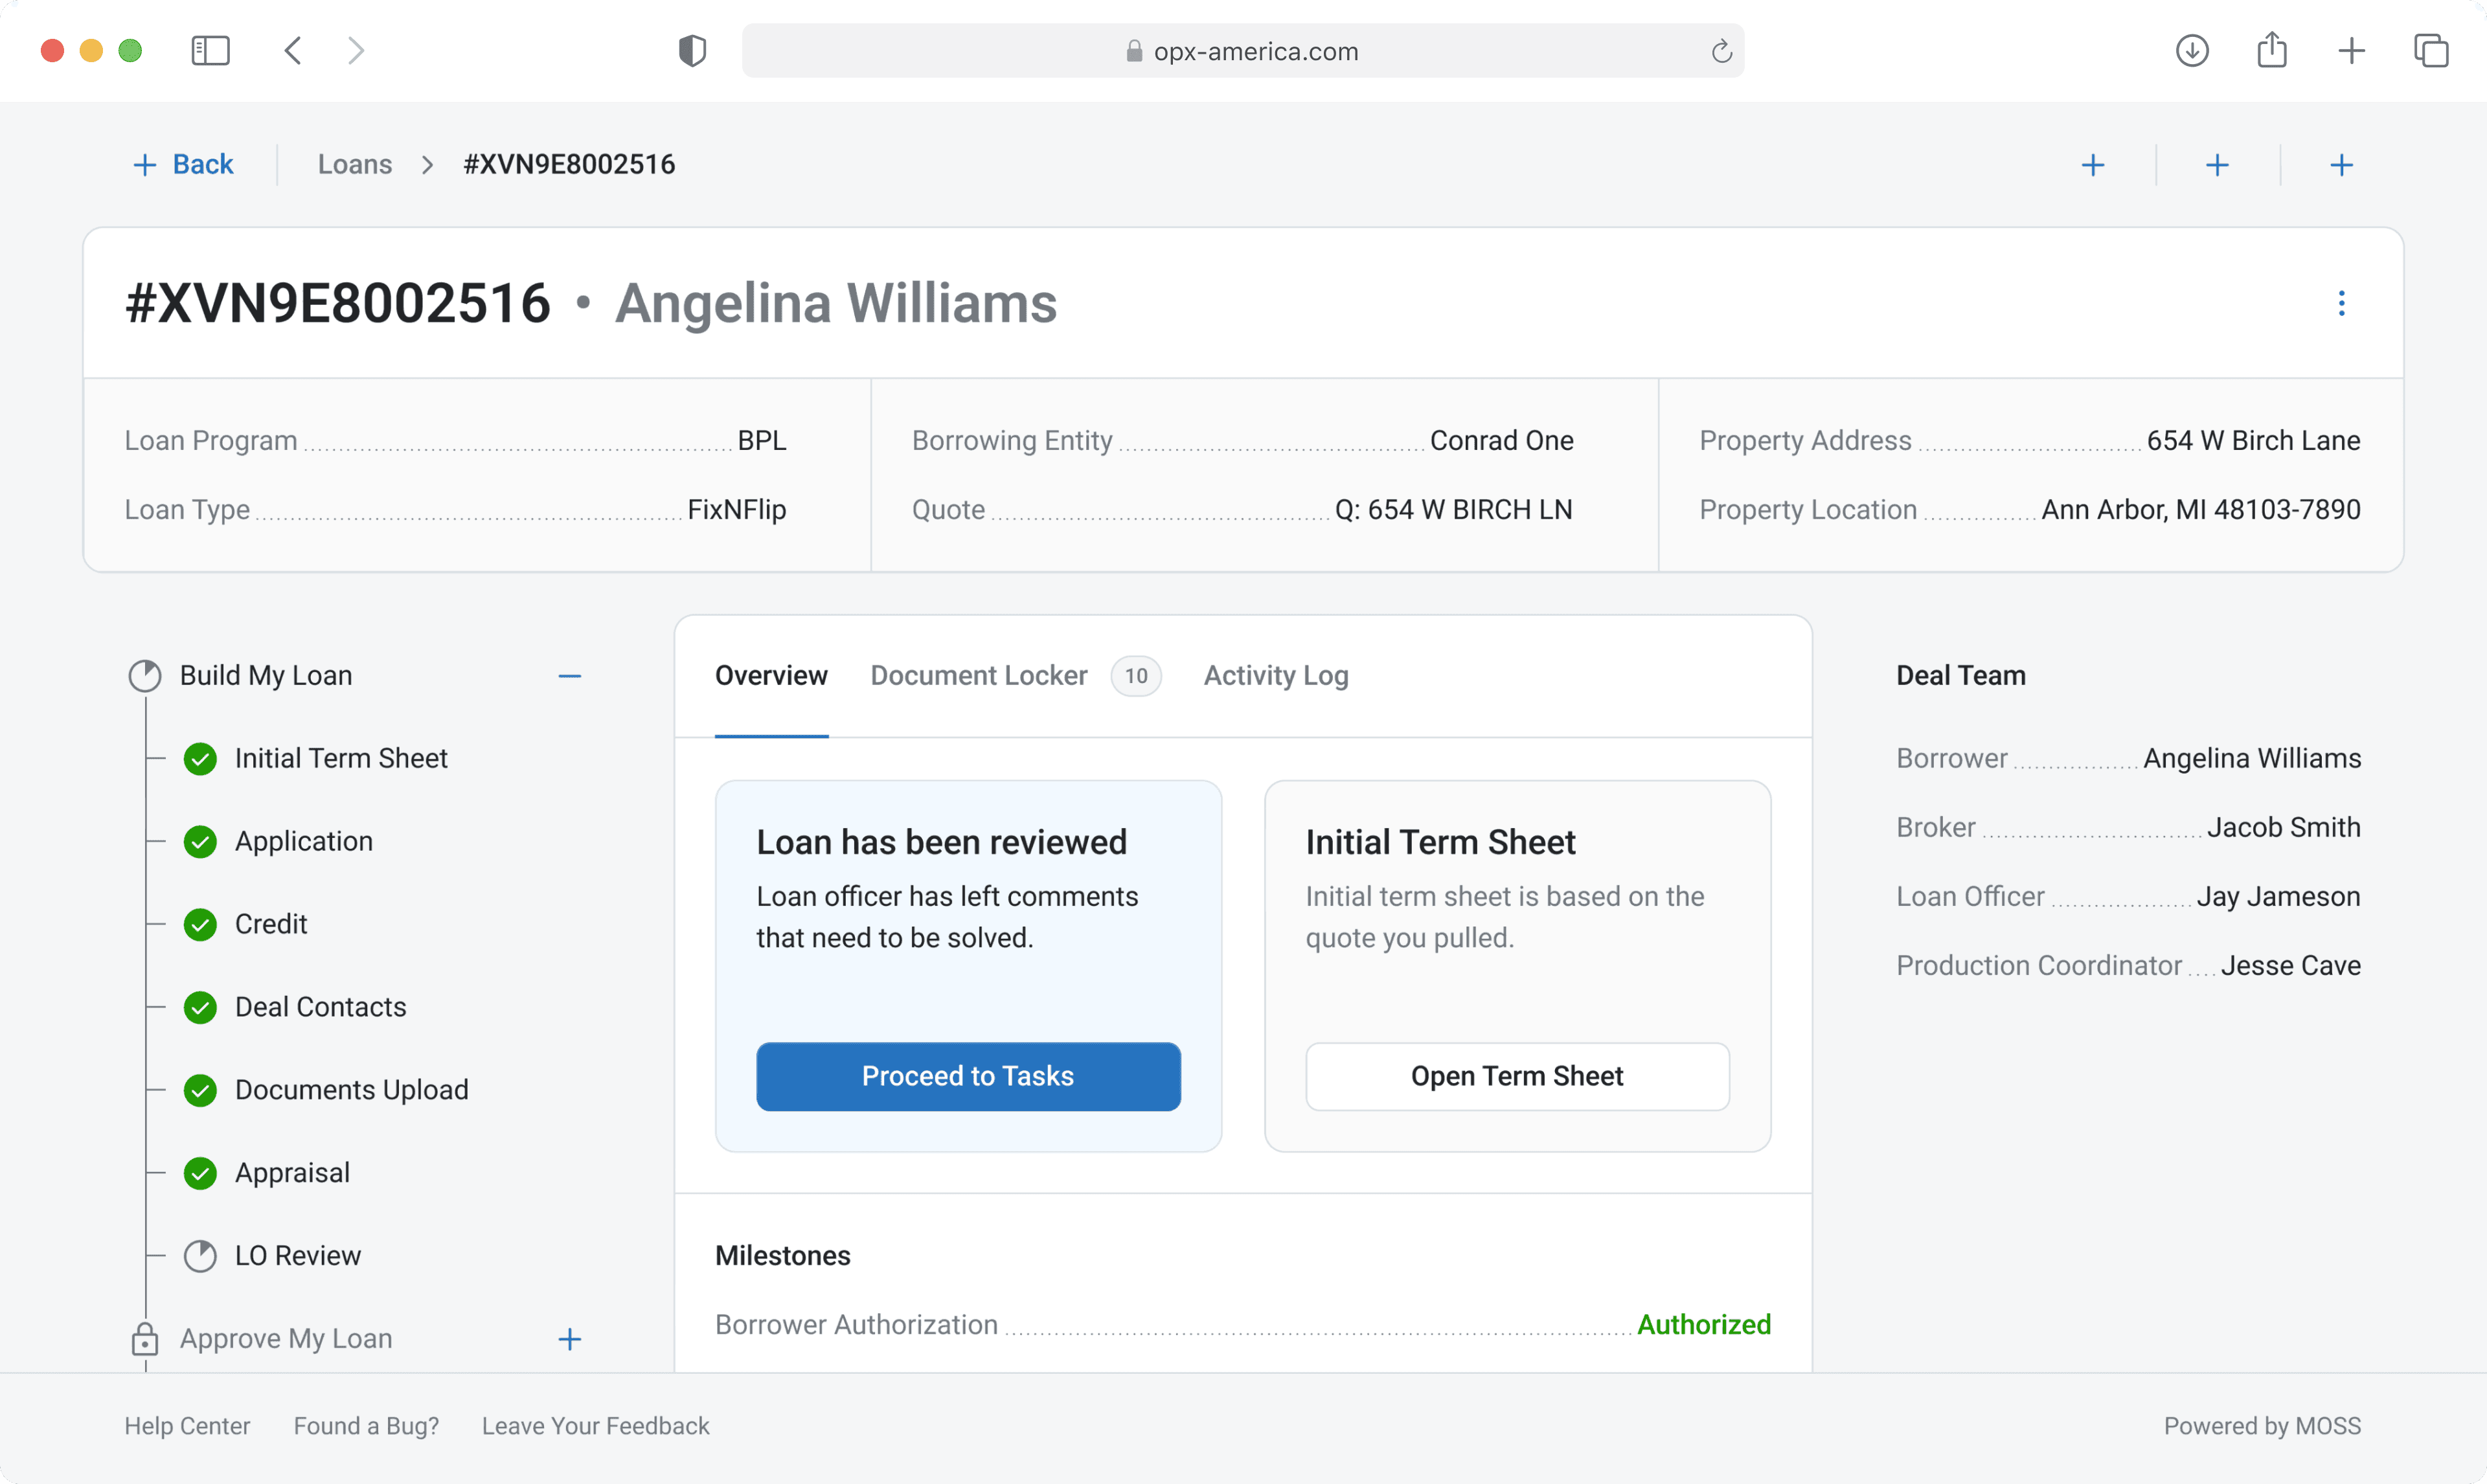Expand the Approve My Loan section

click(569, 1339)
